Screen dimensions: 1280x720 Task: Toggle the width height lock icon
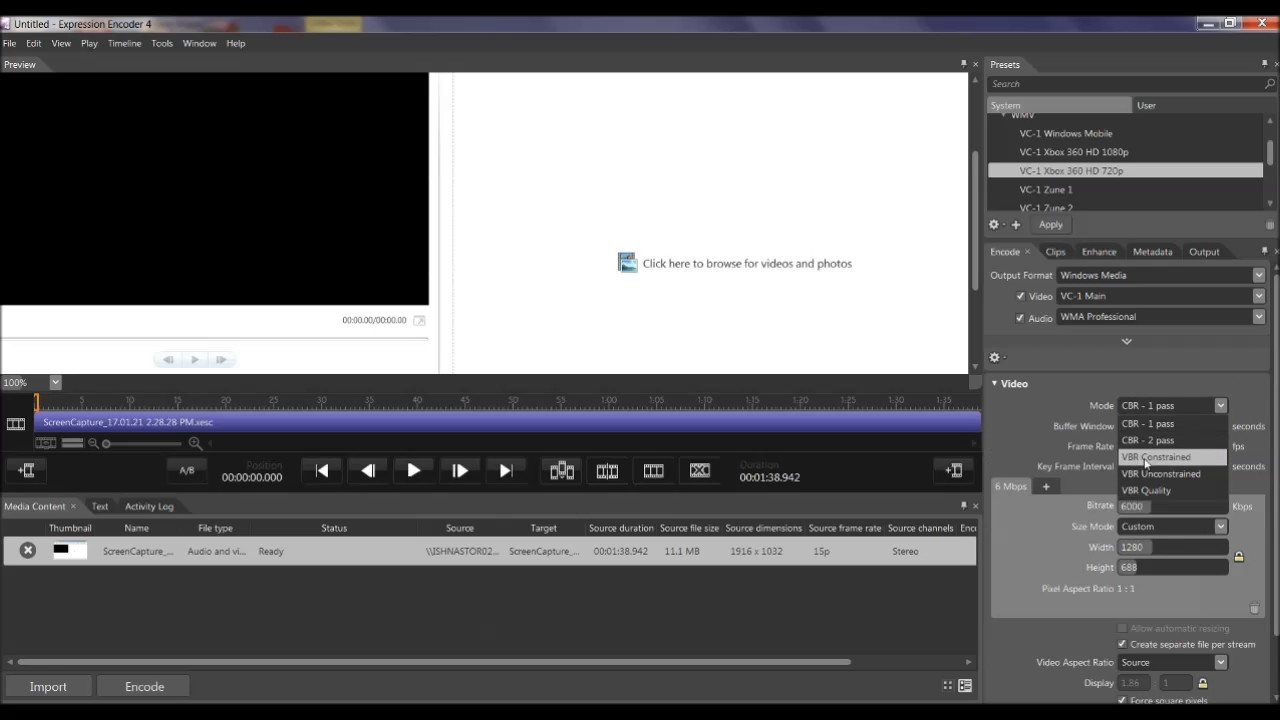click(1239, 557)
